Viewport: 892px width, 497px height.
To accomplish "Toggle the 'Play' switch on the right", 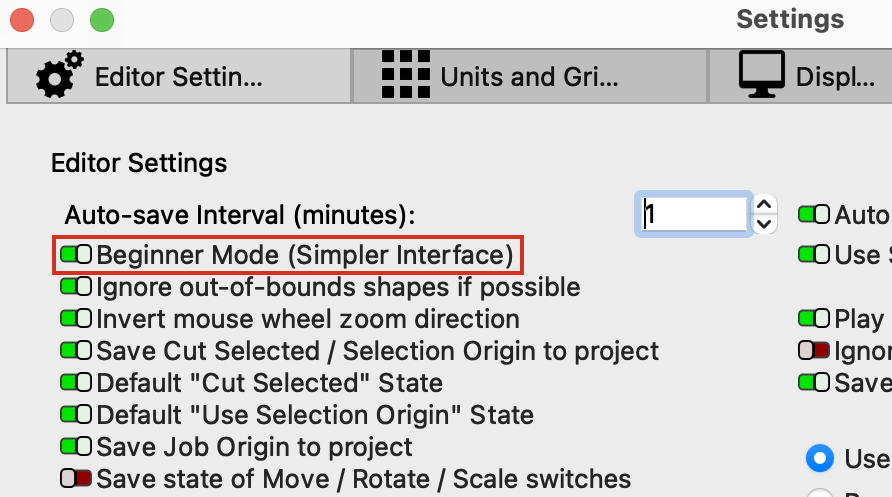I will tap(814, 319).
